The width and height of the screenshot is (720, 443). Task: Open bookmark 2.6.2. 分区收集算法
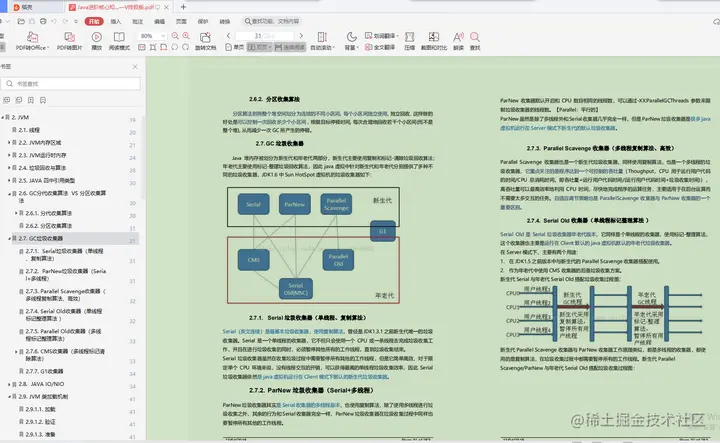coord(49,226)
